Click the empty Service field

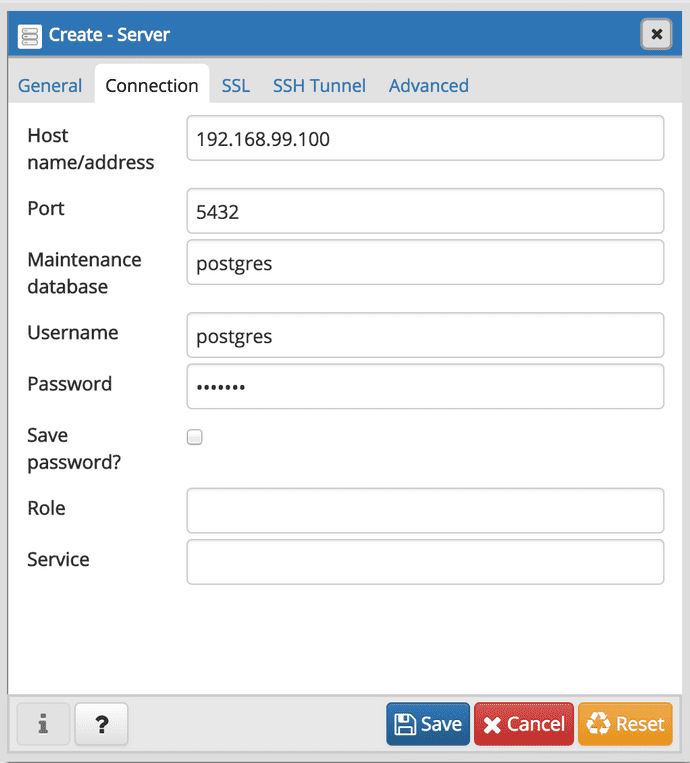click(x=425, y=562)
